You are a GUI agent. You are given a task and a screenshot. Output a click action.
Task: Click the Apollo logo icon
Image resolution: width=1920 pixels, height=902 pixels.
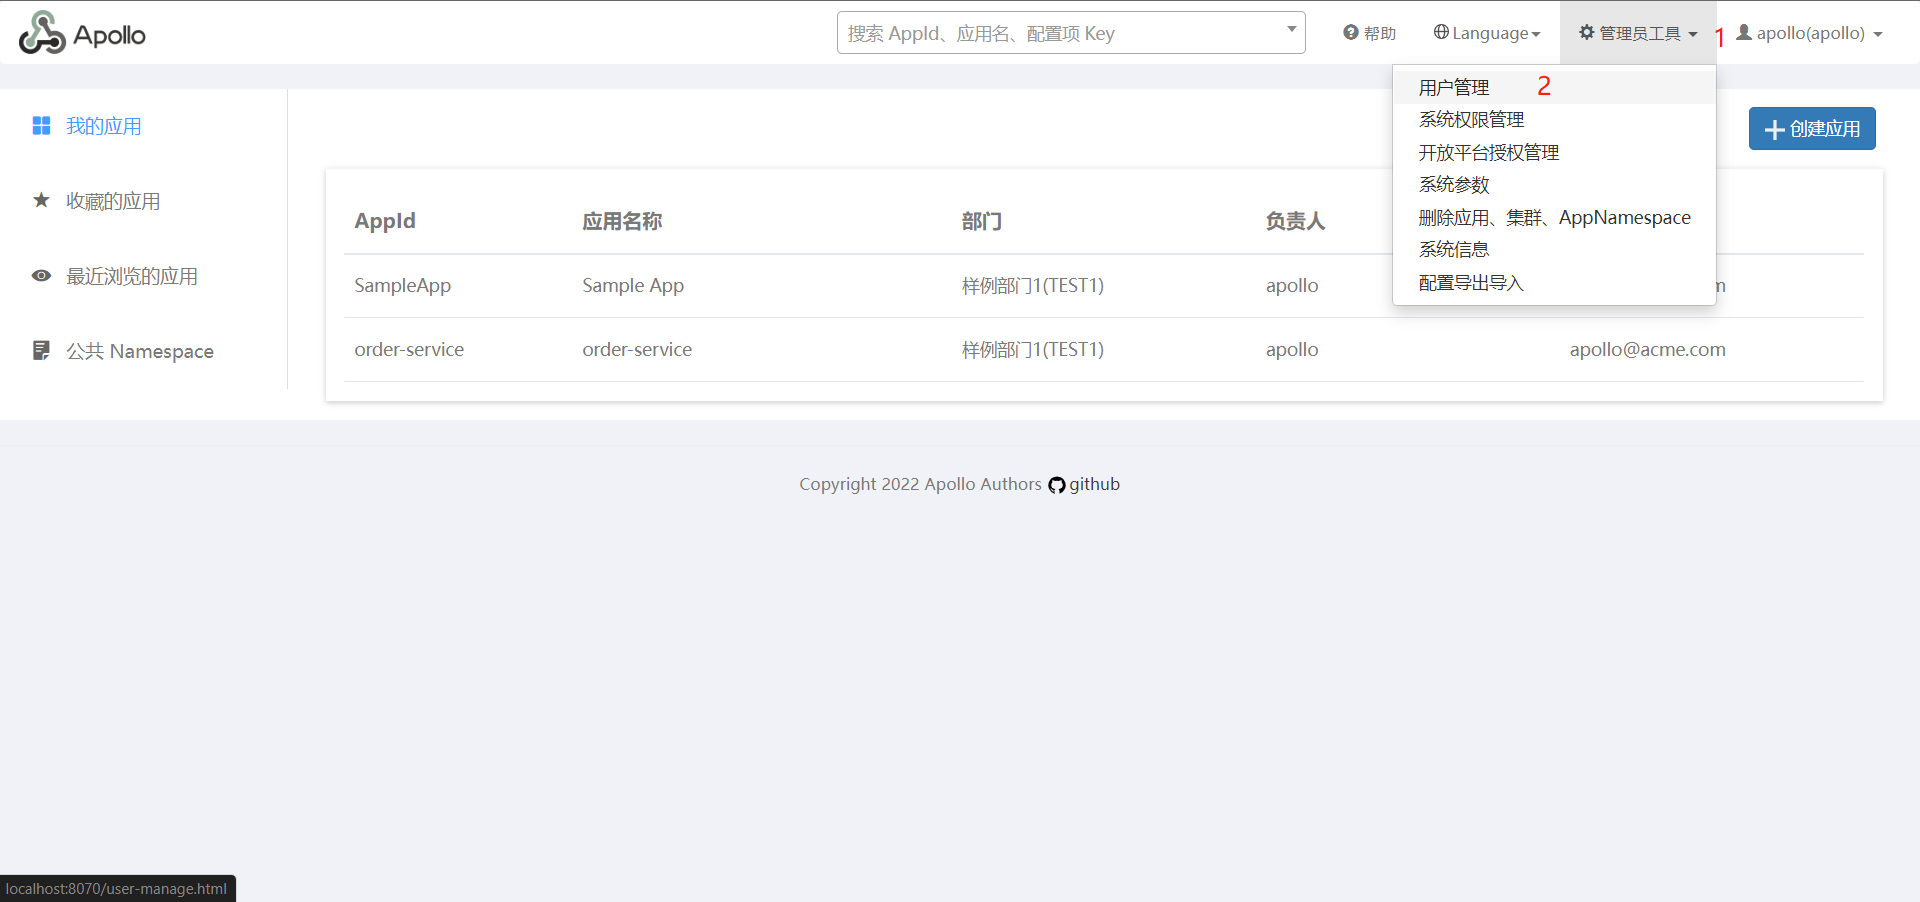pos(42,33)
